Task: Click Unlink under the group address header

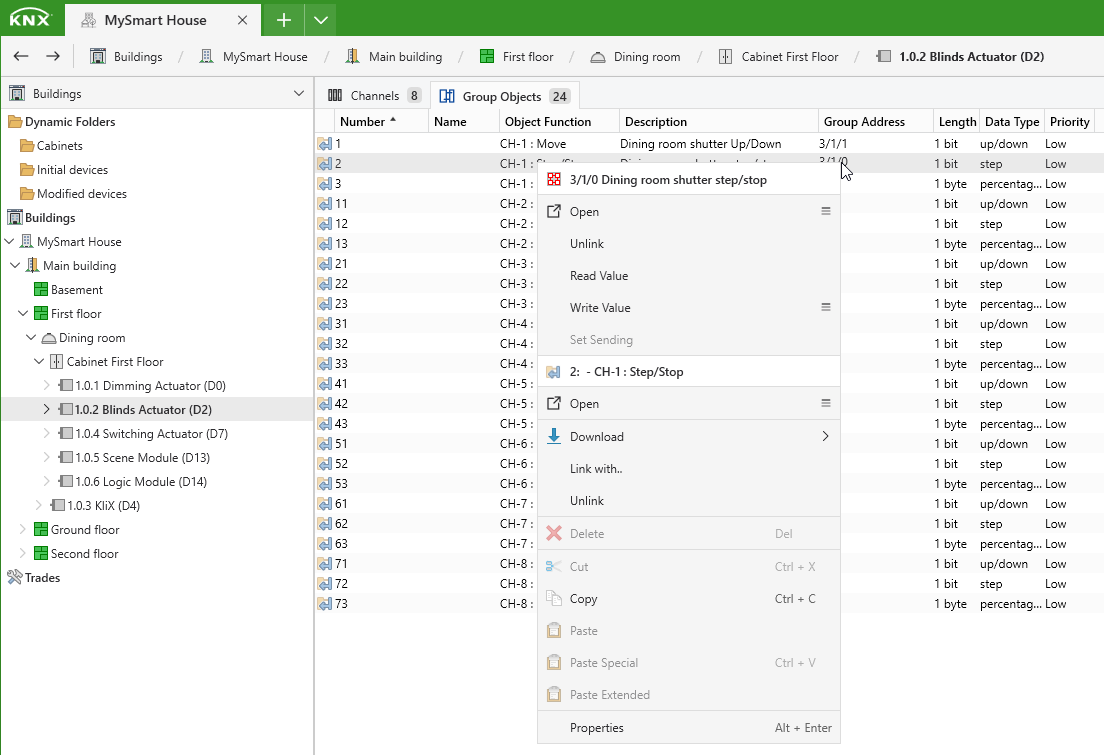Action: 586,244
